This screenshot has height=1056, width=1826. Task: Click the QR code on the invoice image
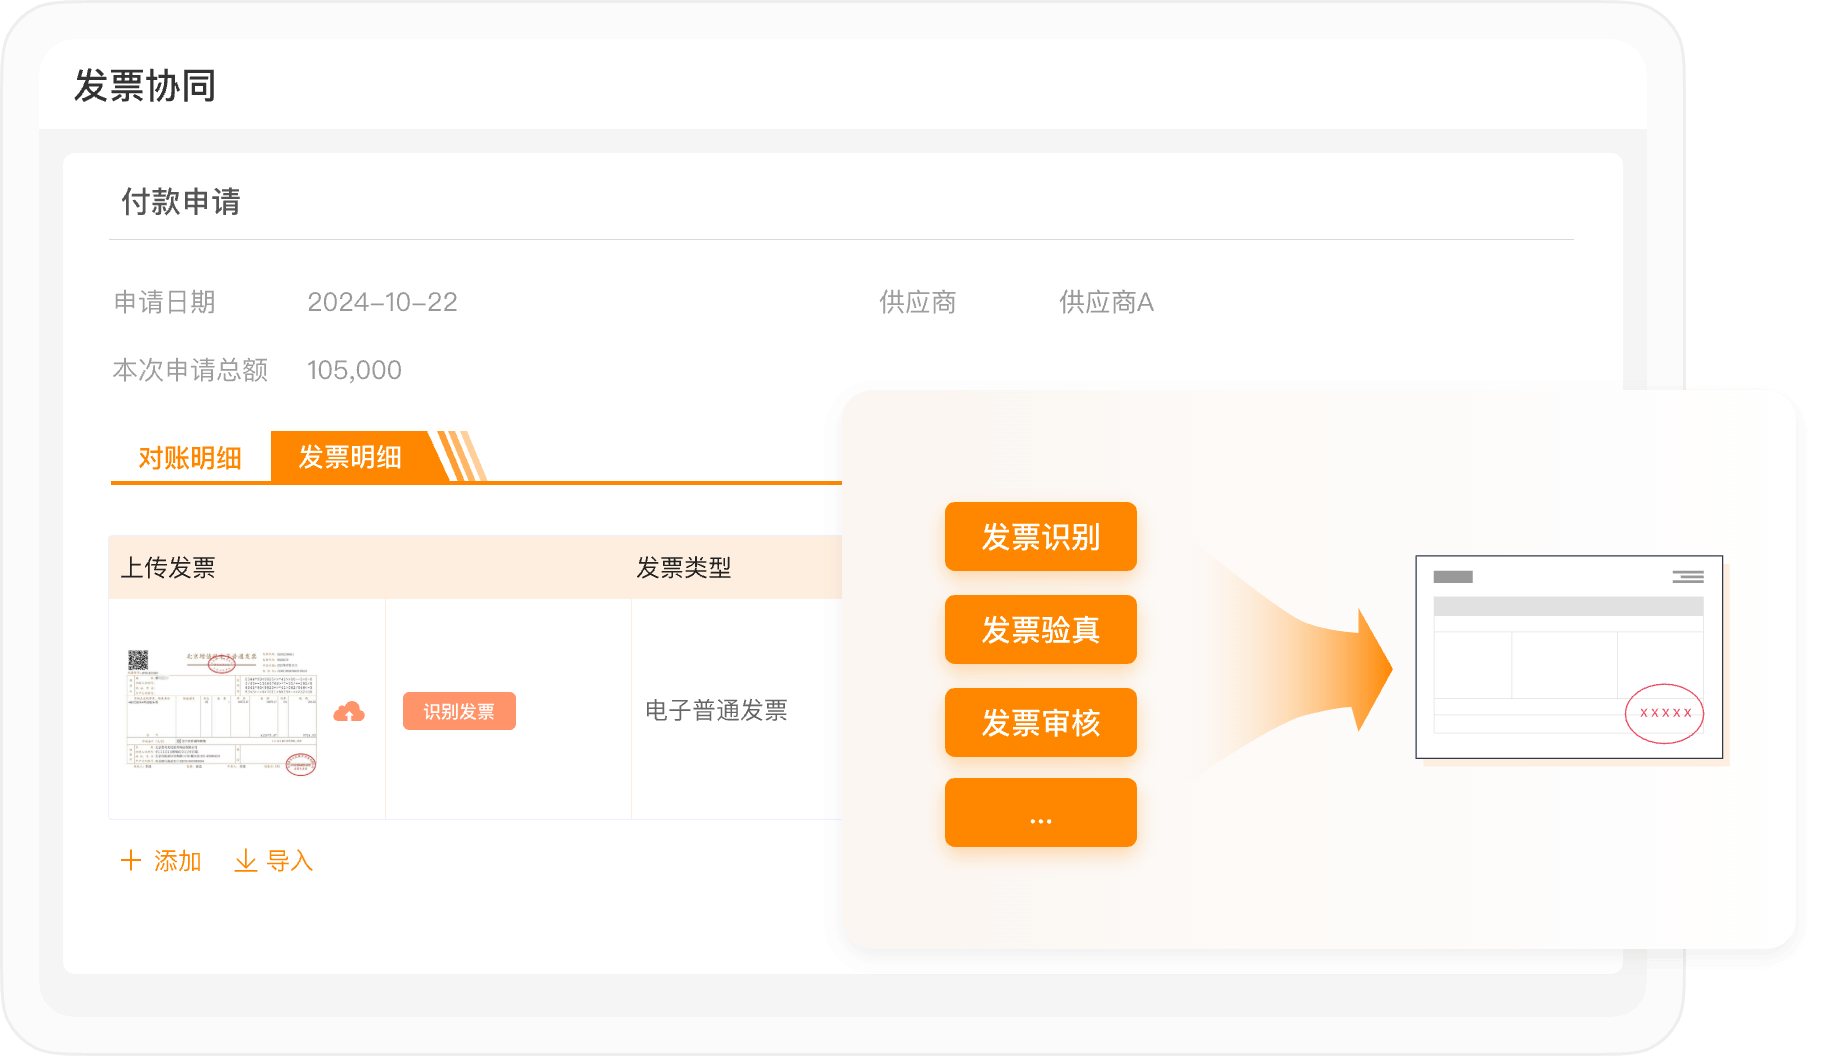(138, 660)
